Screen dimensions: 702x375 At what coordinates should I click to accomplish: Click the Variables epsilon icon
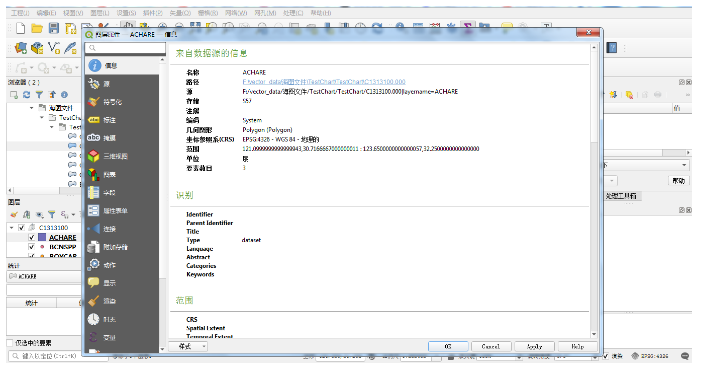[x=94, y=337]
